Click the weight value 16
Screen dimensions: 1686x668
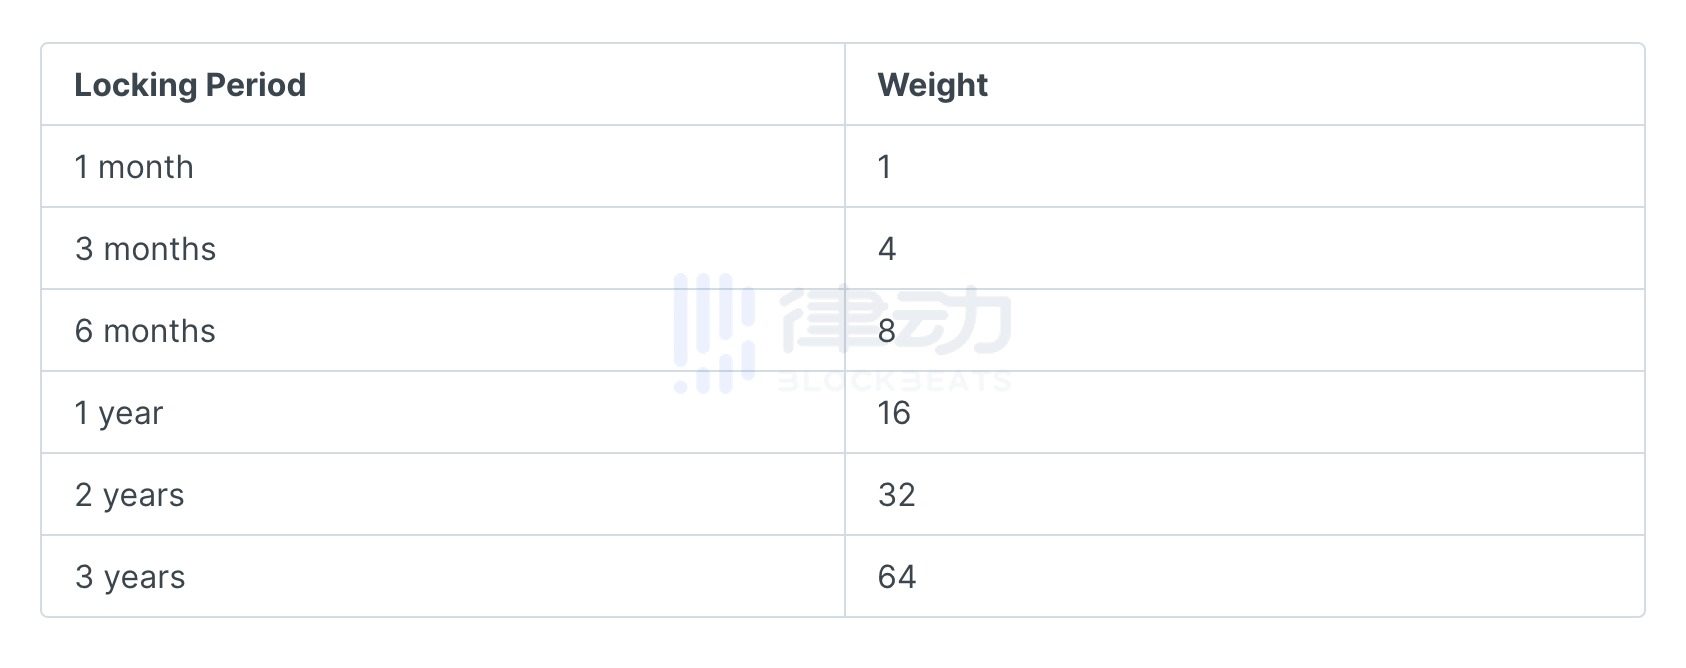(894, 413)
